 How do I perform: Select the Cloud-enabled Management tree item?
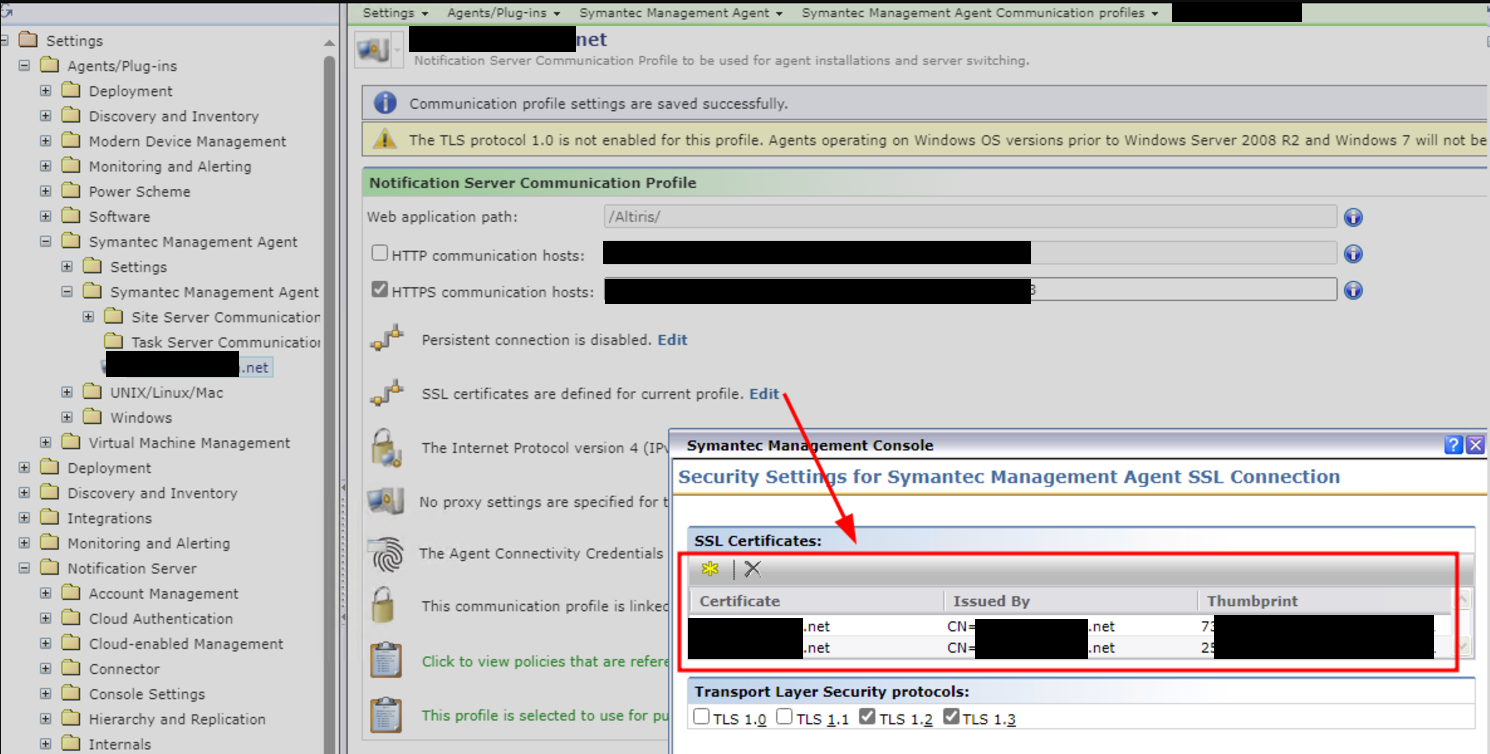(x=186, y=644)
